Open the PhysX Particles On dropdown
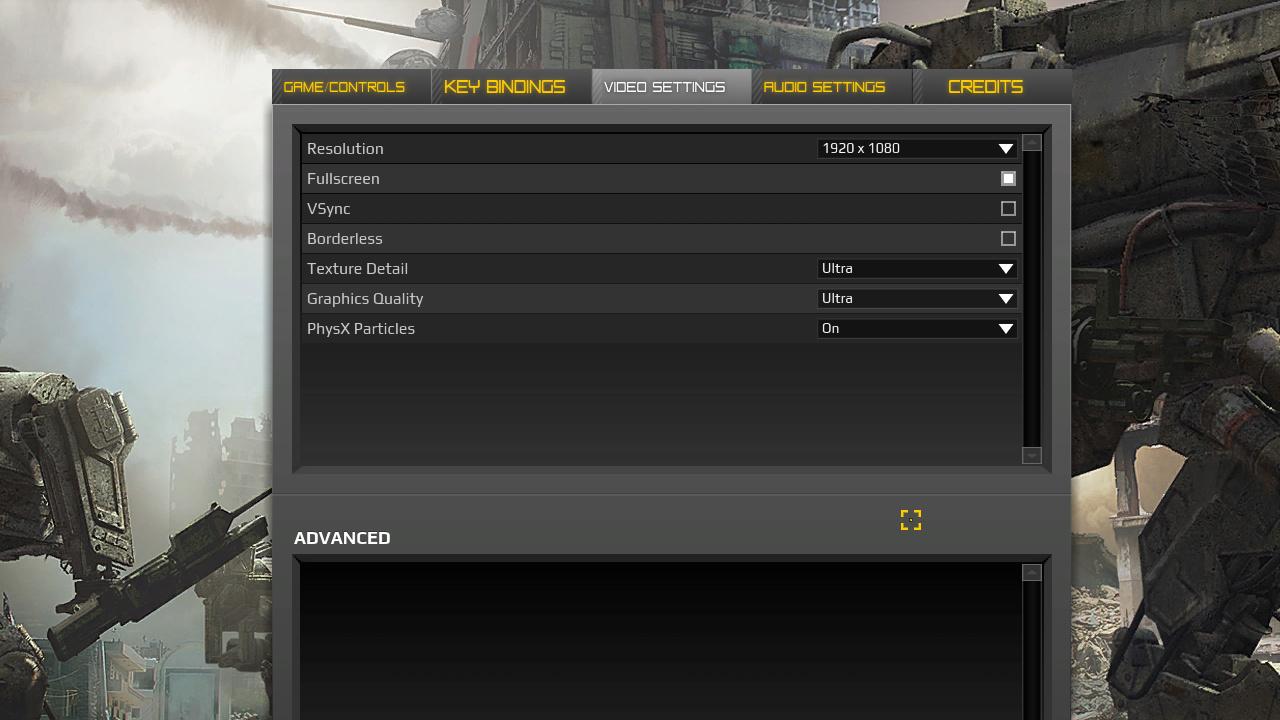Screen dimensions: 1280x720 [x=917, y=328]
